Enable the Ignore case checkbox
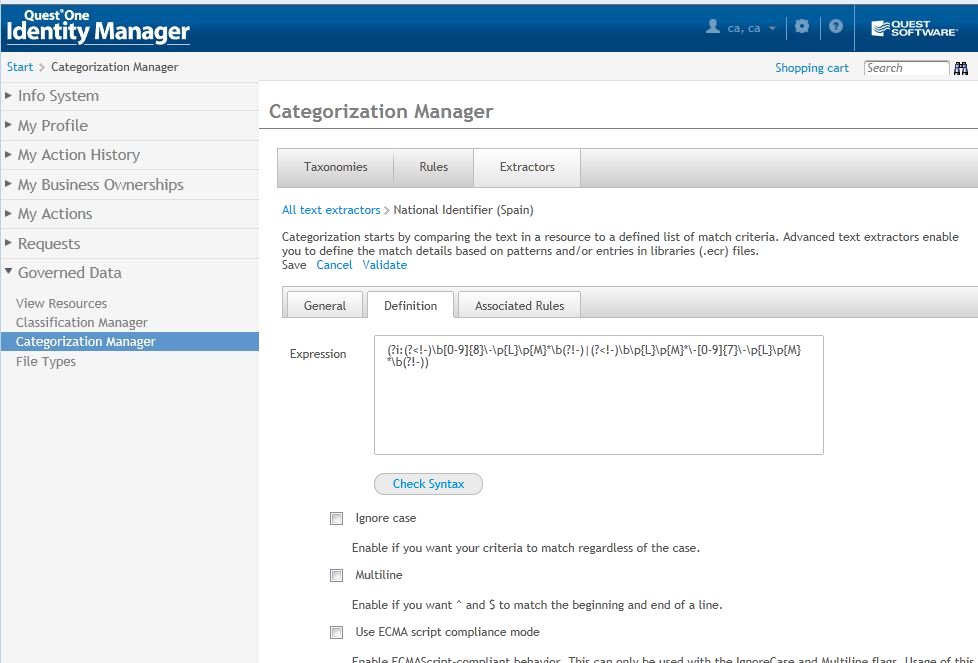The height and width of the screenshot is (663, 978). [336, 519]
